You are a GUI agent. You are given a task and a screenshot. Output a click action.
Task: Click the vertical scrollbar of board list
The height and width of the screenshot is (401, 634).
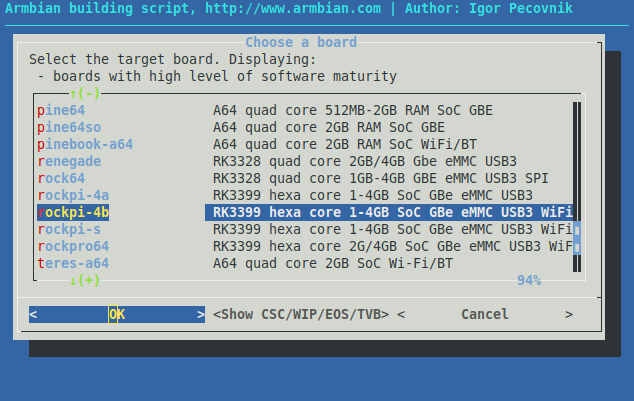pos(577,186)
